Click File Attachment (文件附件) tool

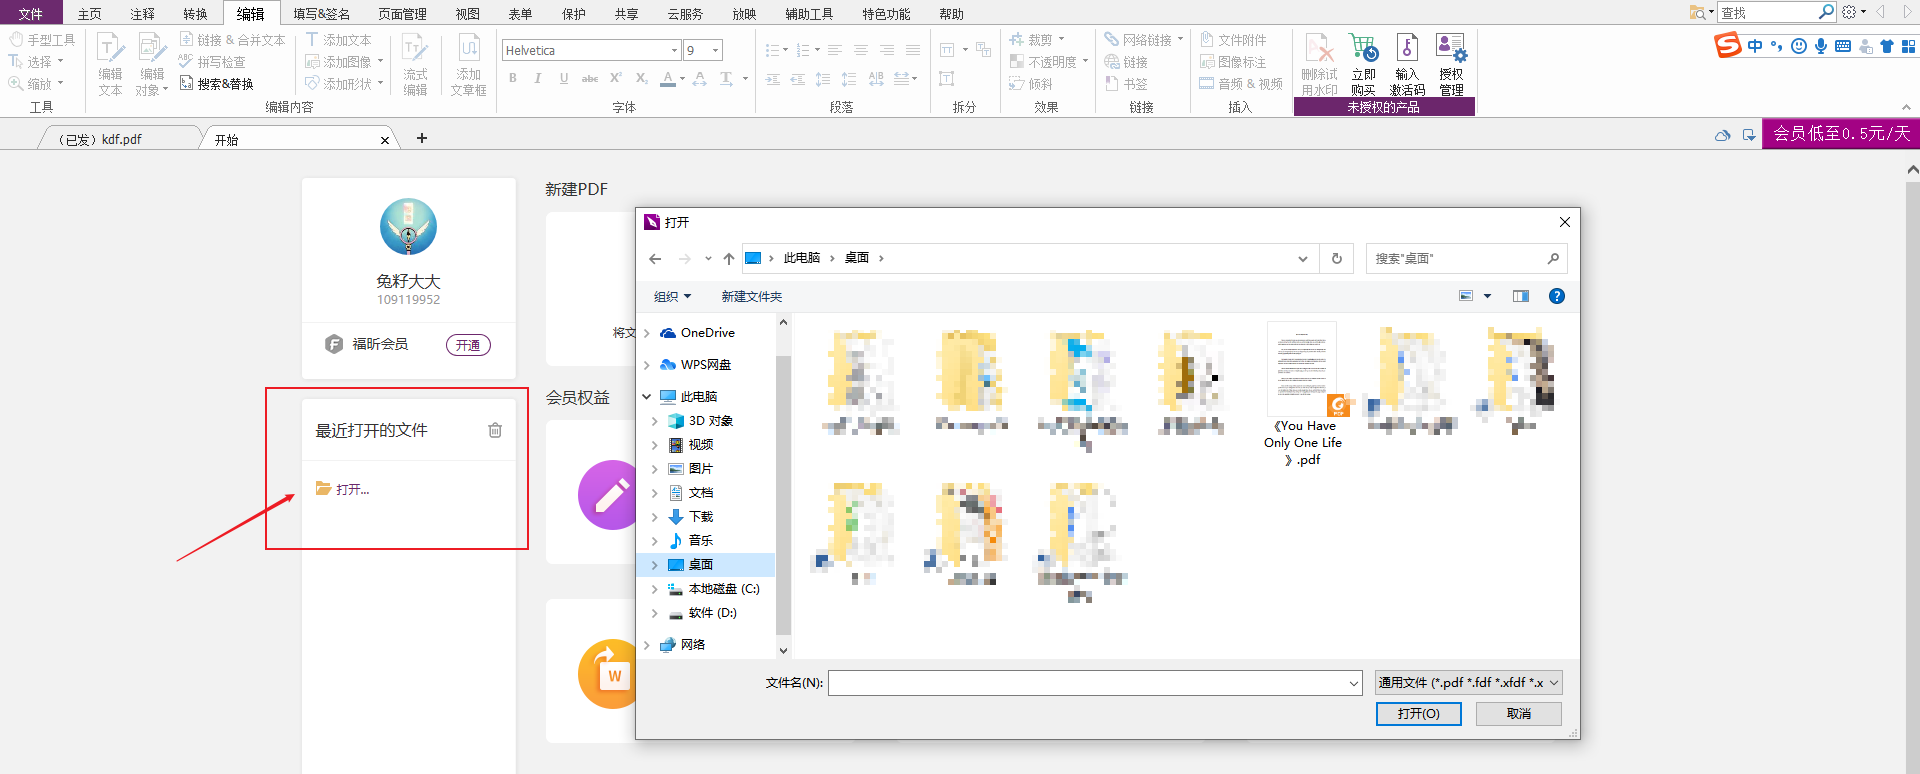(x=1233, y=40)
